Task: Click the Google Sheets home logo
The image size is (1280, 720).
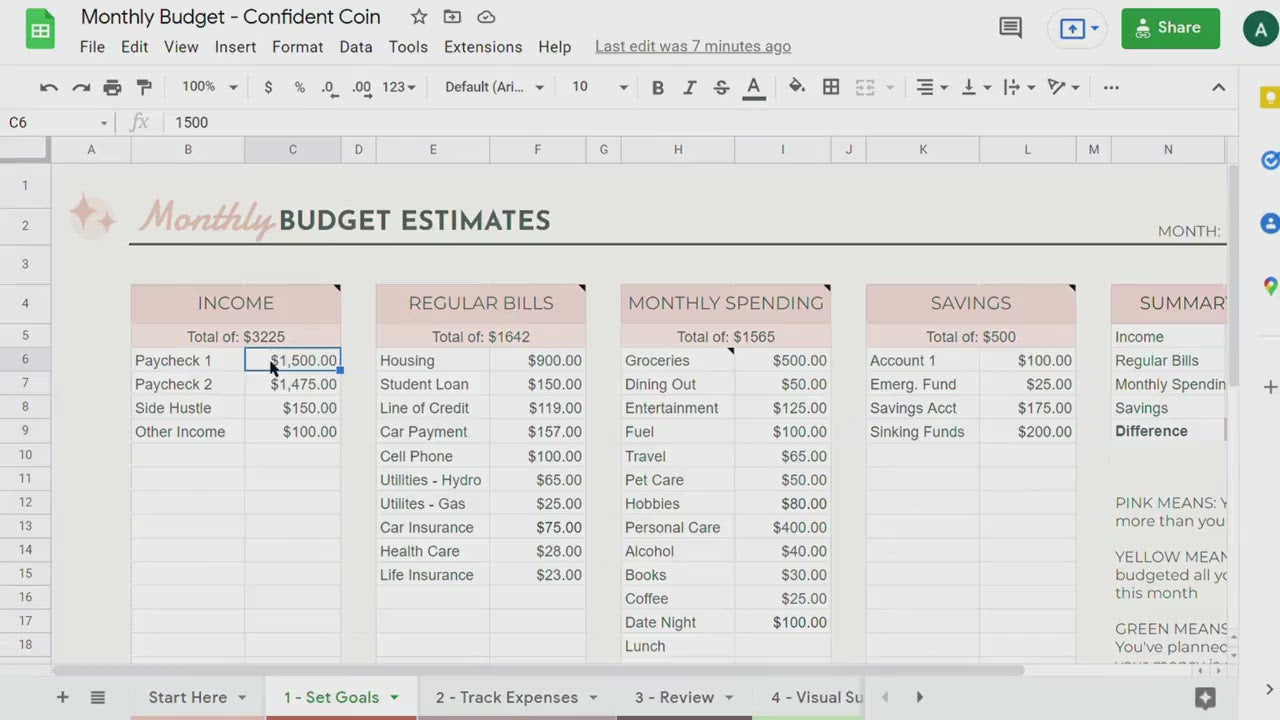Action: pyautogui.click(x=40, y=30)
